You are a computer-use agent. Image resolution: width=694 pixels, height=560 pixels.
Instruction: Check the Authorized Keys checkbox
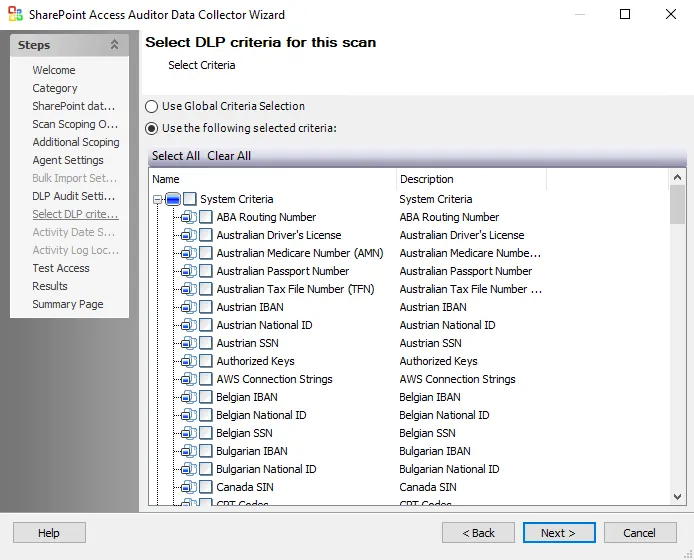coord(205,361)
